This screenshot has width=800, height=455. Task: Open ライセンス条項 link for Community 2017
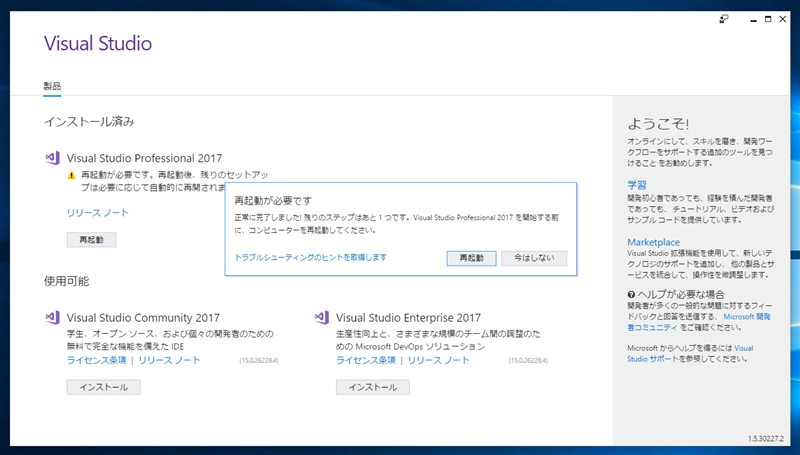96,360
